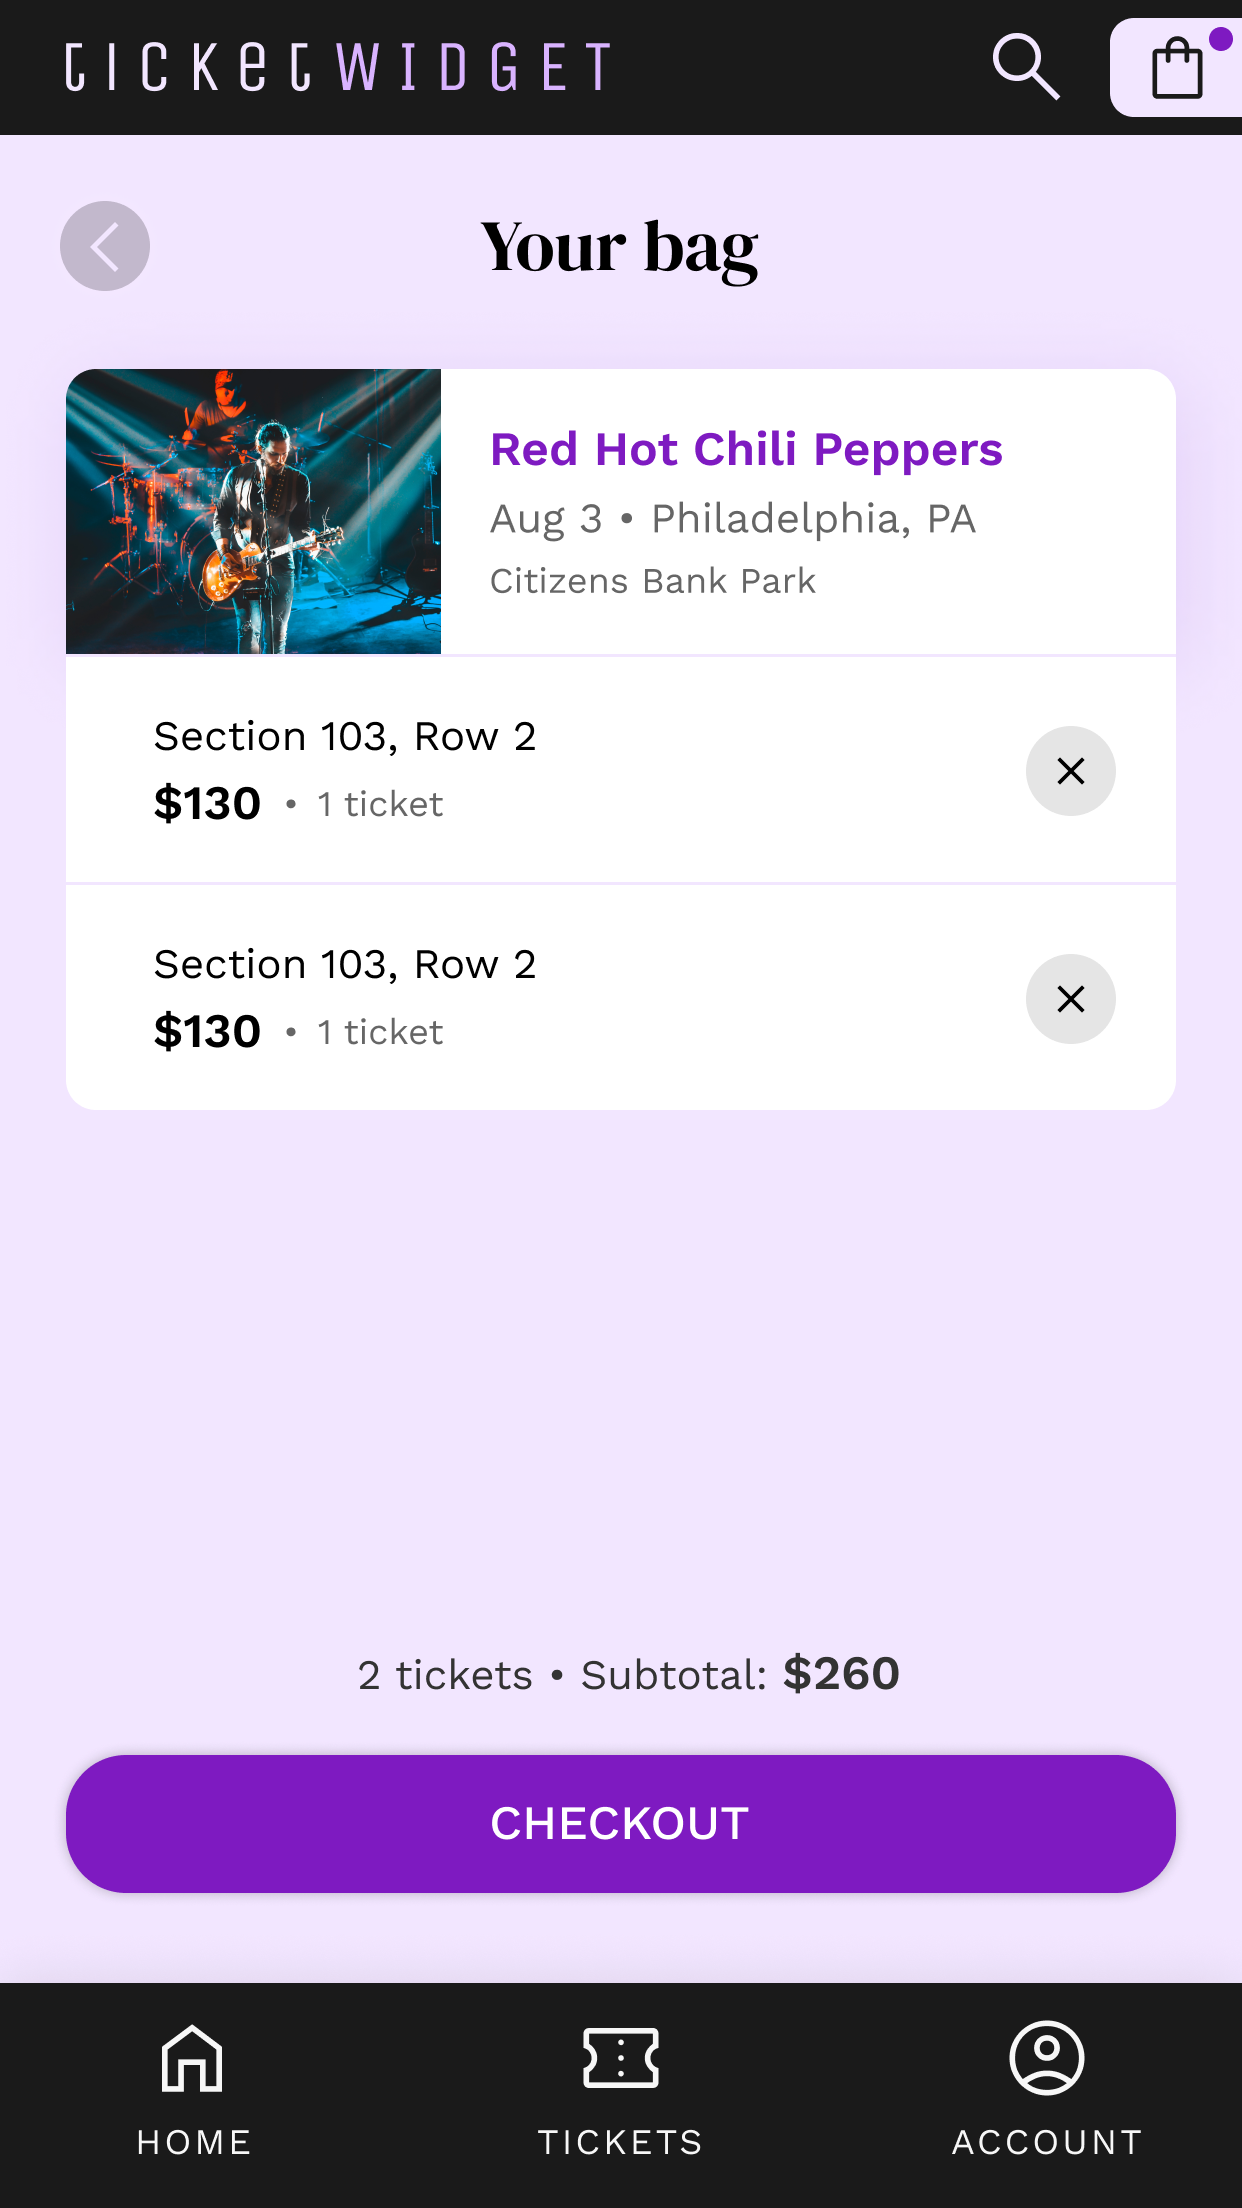The image size is (1242, 2208).
Task: Select the HOME tab label
Action: [194, 2142]
